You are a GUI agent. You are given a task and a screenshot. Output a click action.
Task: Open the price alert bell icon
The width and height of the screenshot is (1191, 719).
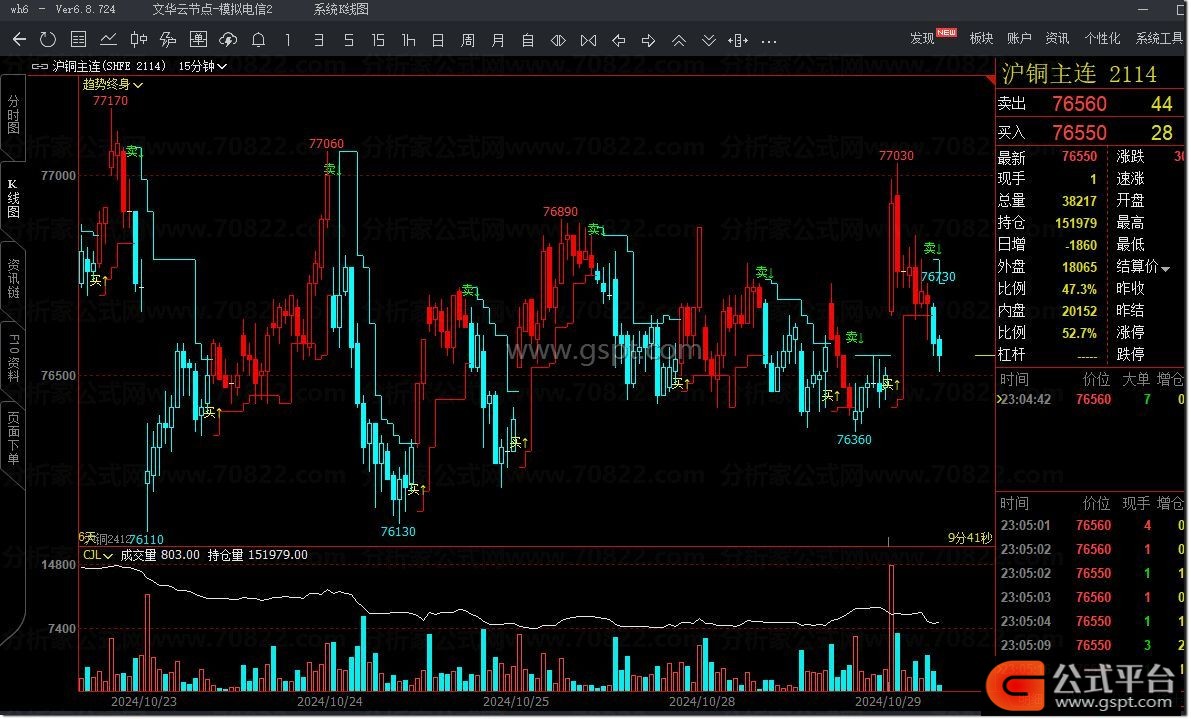tap(258, 40)
